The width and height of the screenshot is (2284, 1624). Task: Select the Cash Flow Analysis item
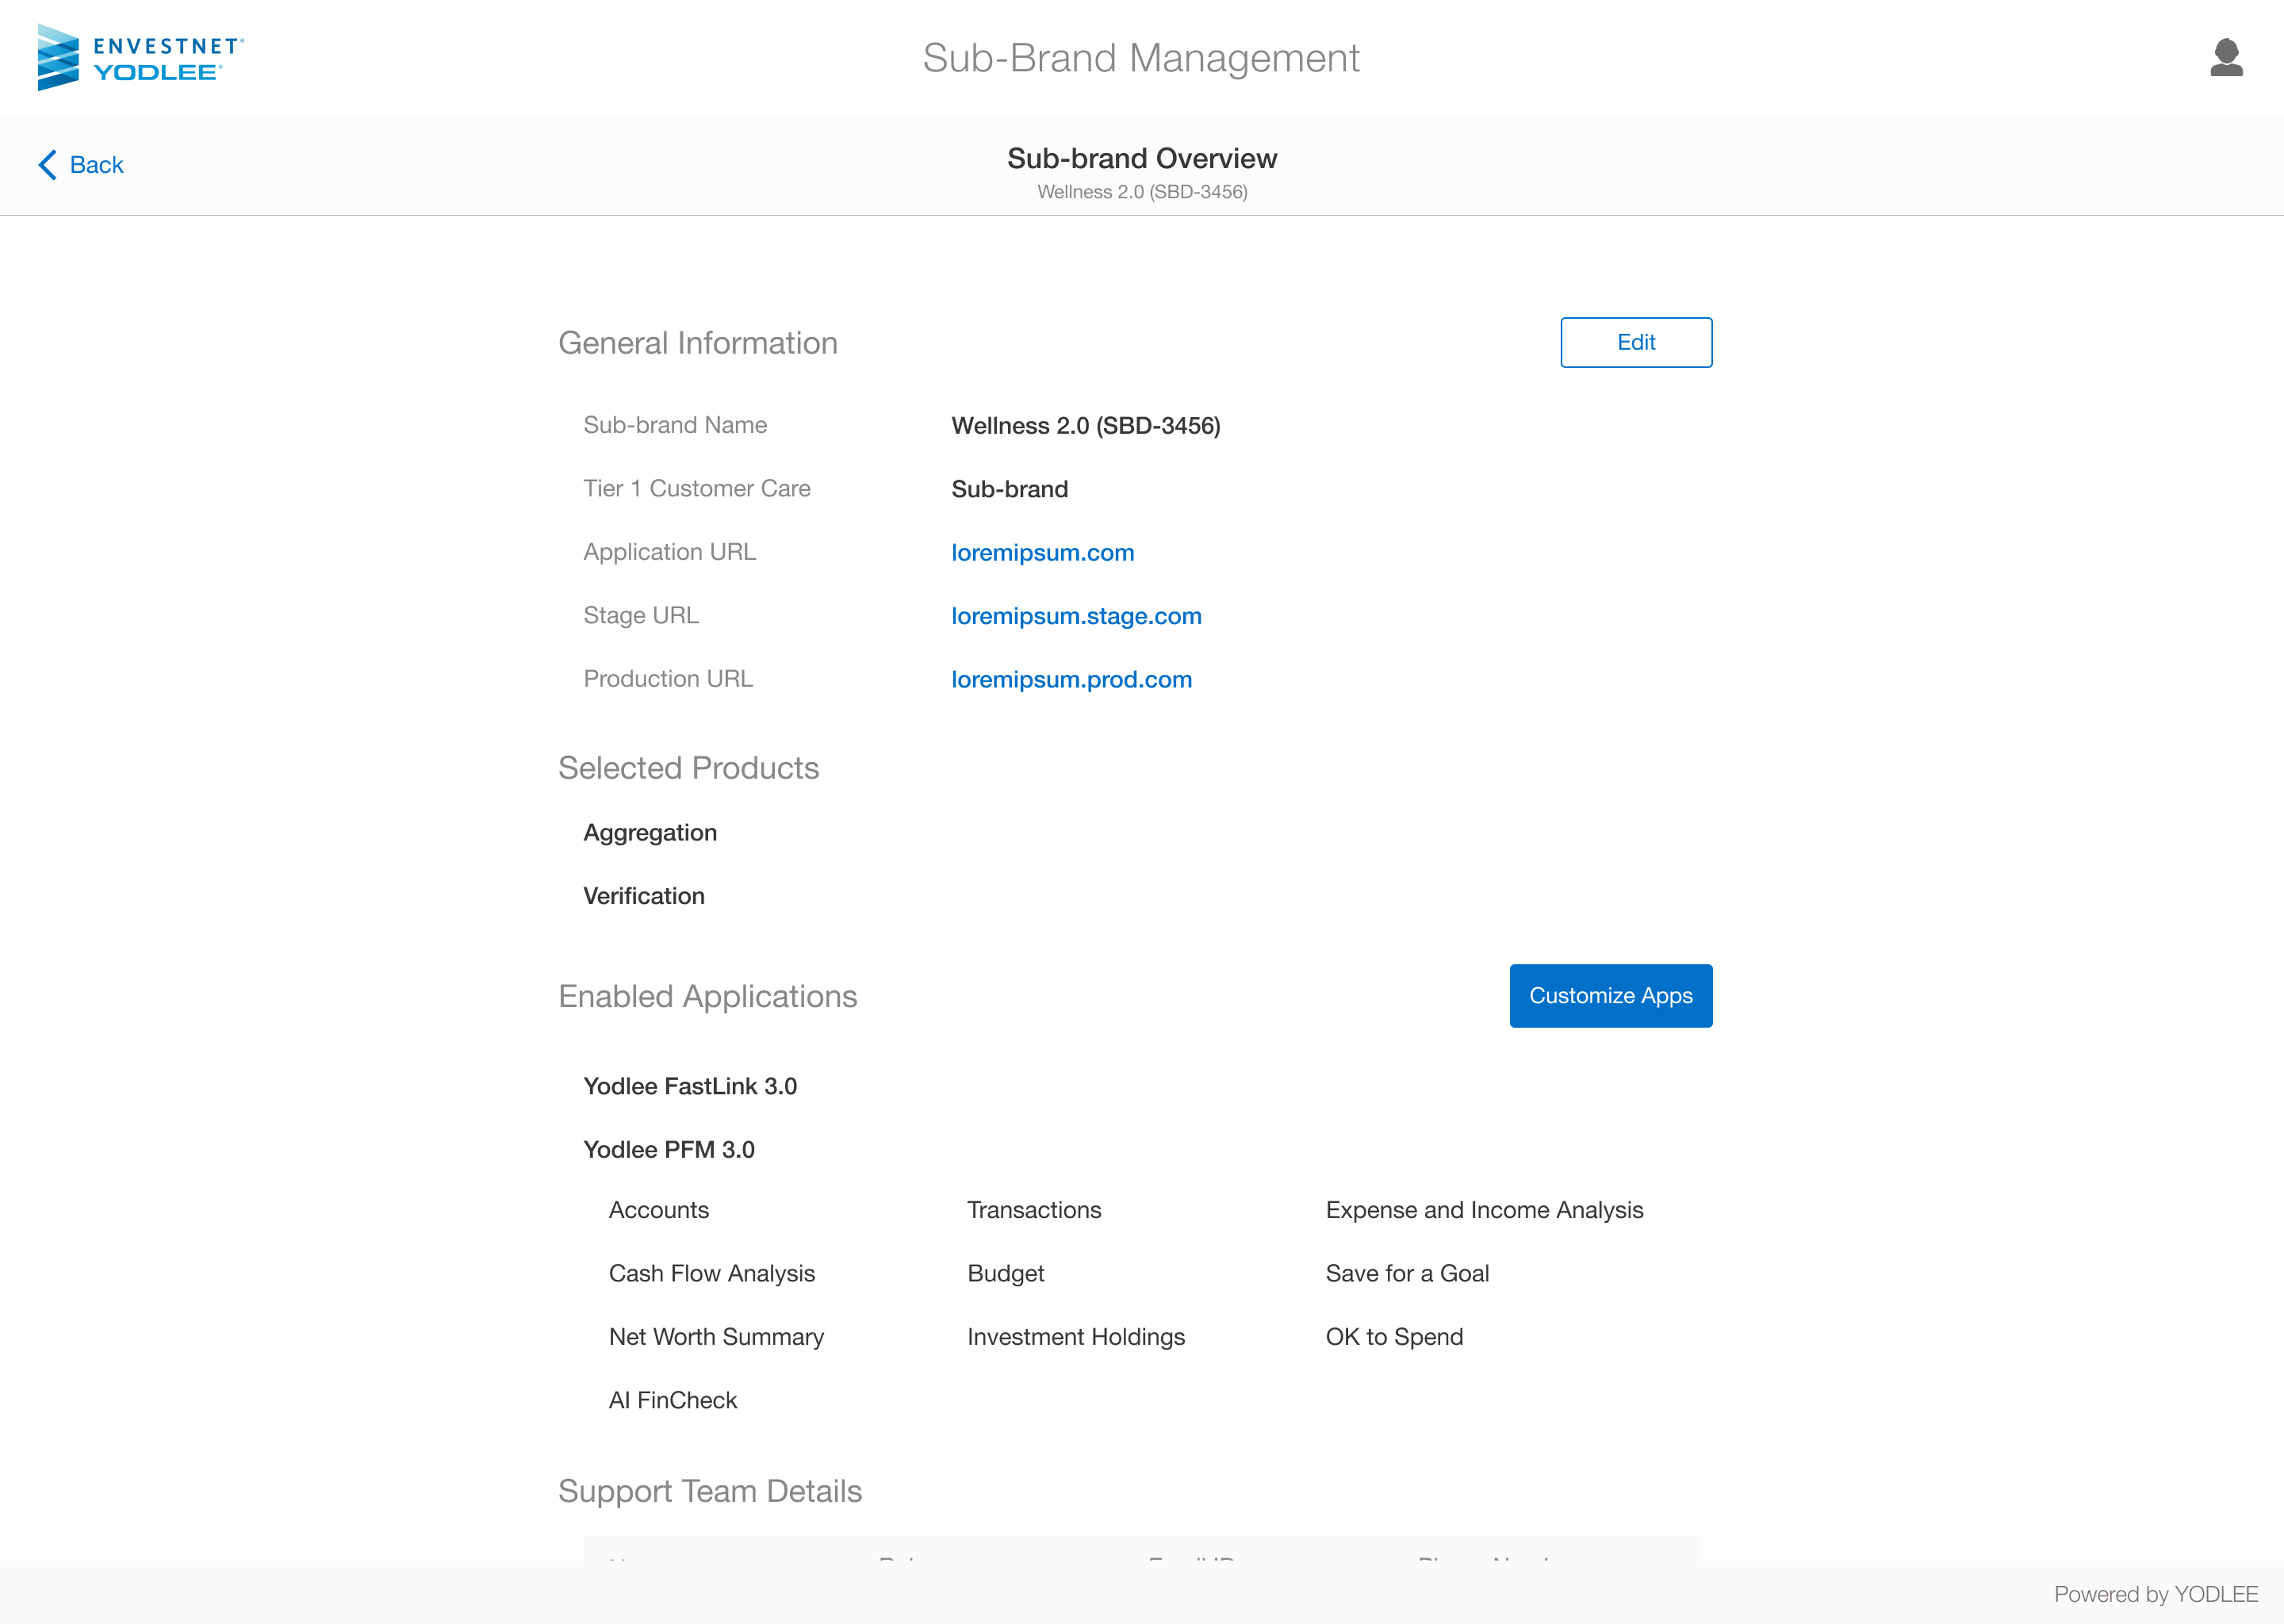coord(712,1273)
